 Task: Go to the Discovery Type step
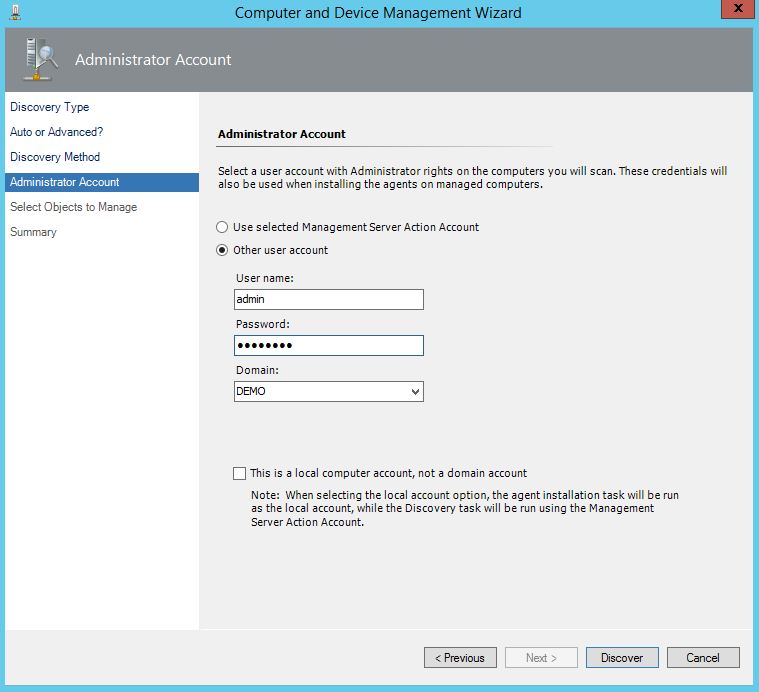(49, 107)
